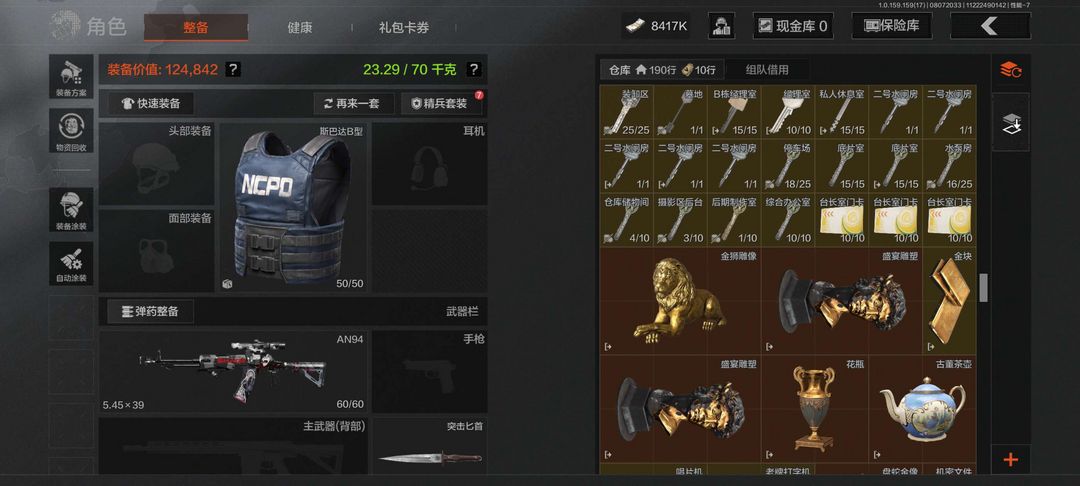Click the orange plus icon to expand stash

1010,459
